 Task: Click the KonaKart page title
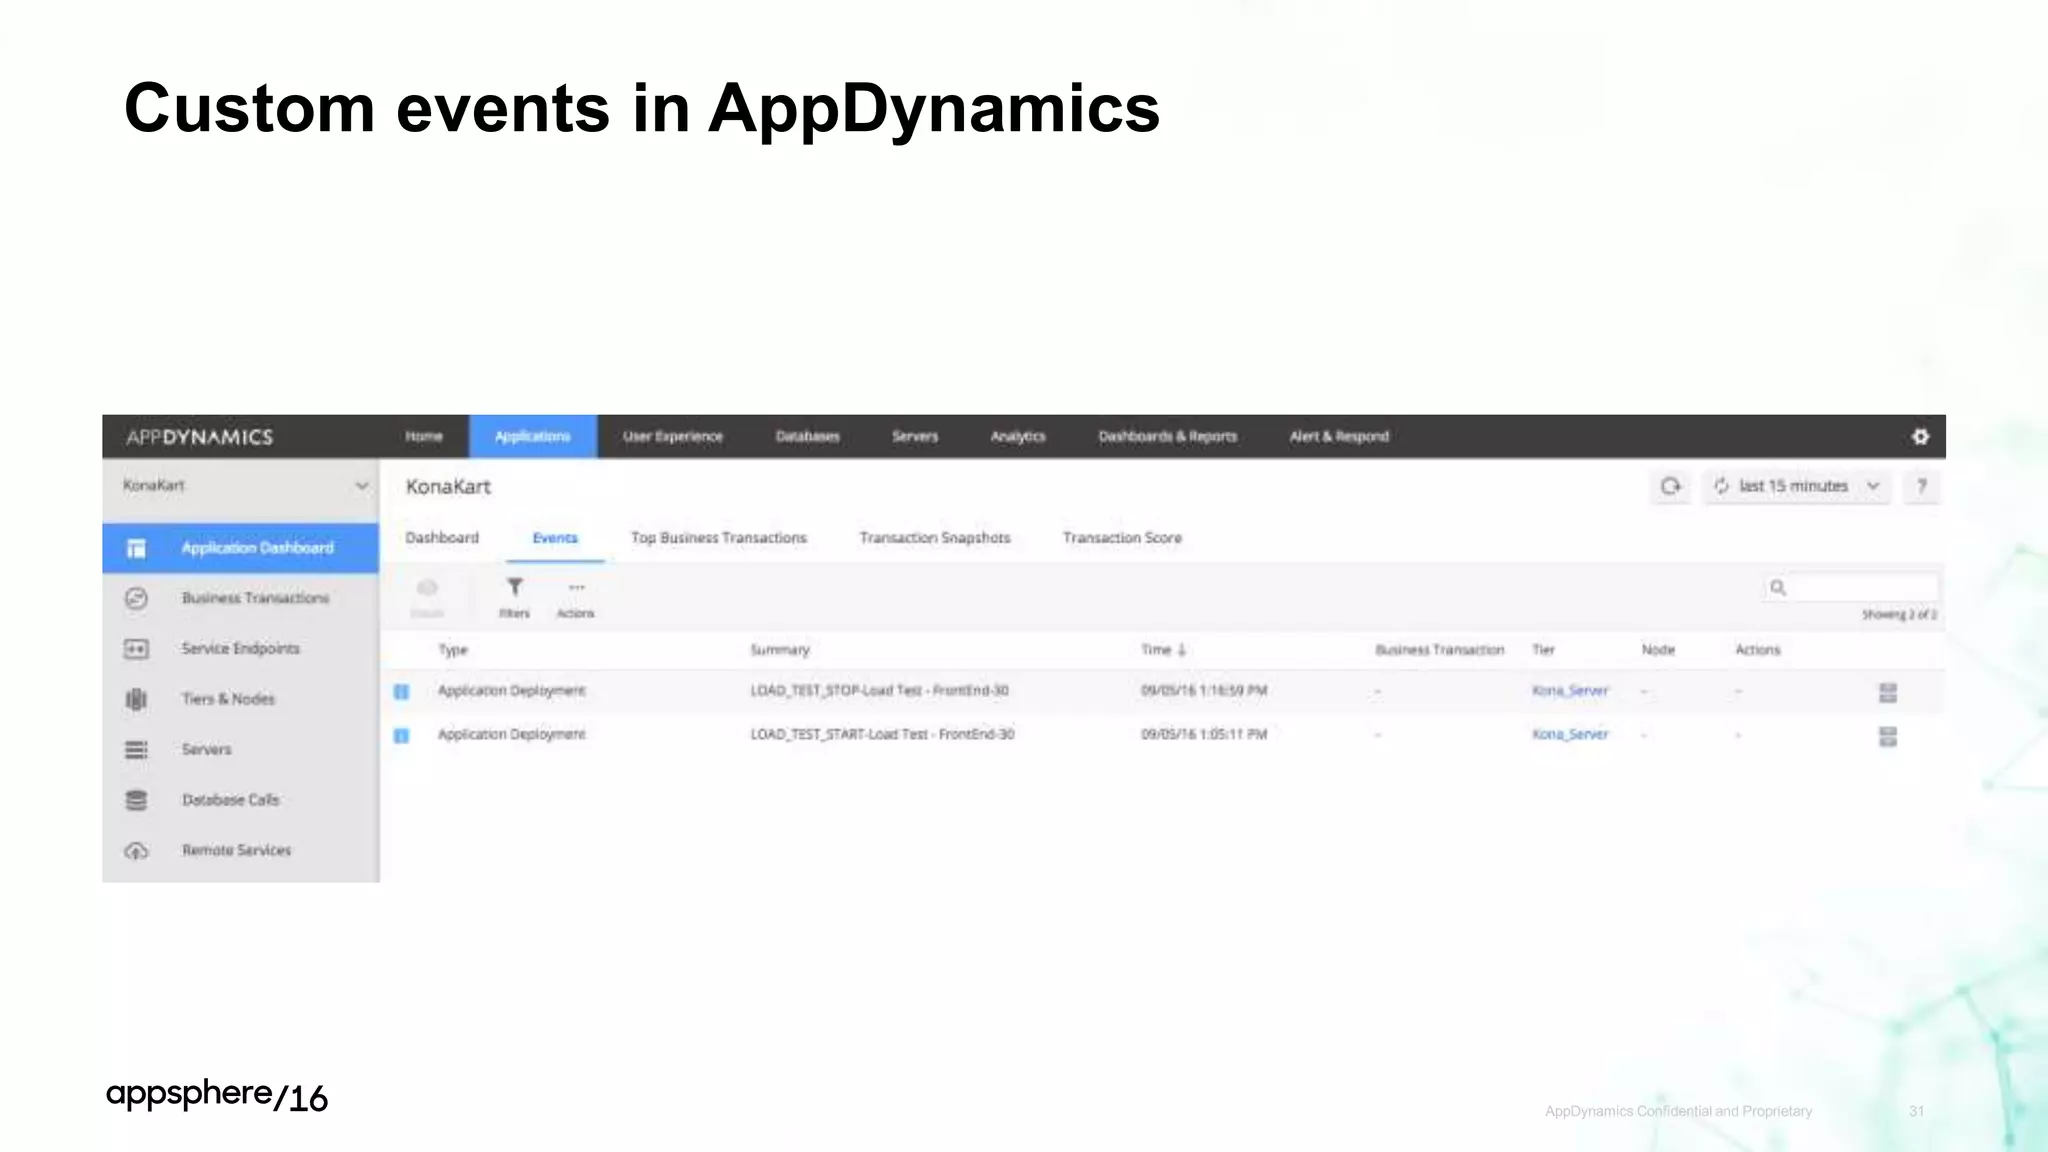pyautogui.click(x=448, y=487)
